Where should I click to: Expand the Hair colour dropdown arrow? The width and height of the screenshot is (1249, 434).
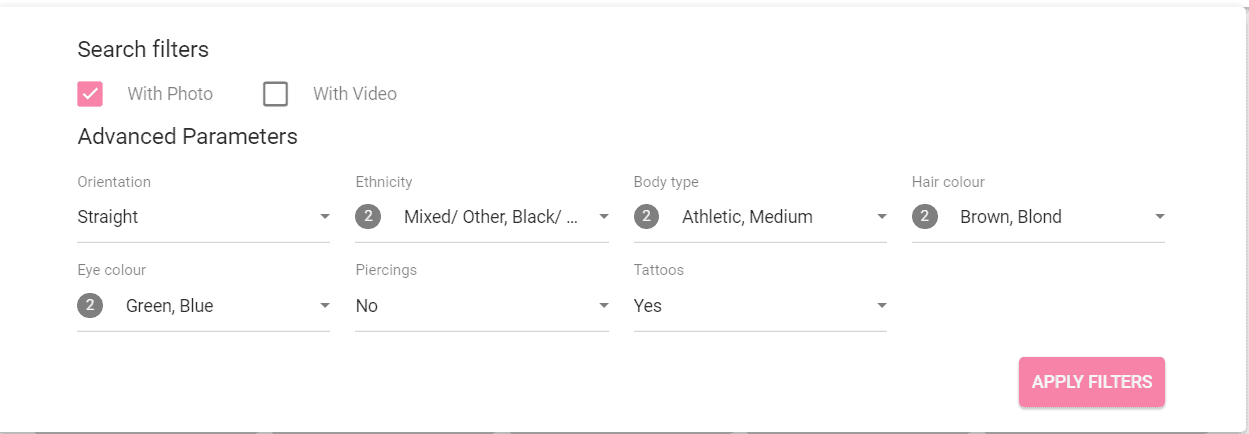tap(1159, 217)
